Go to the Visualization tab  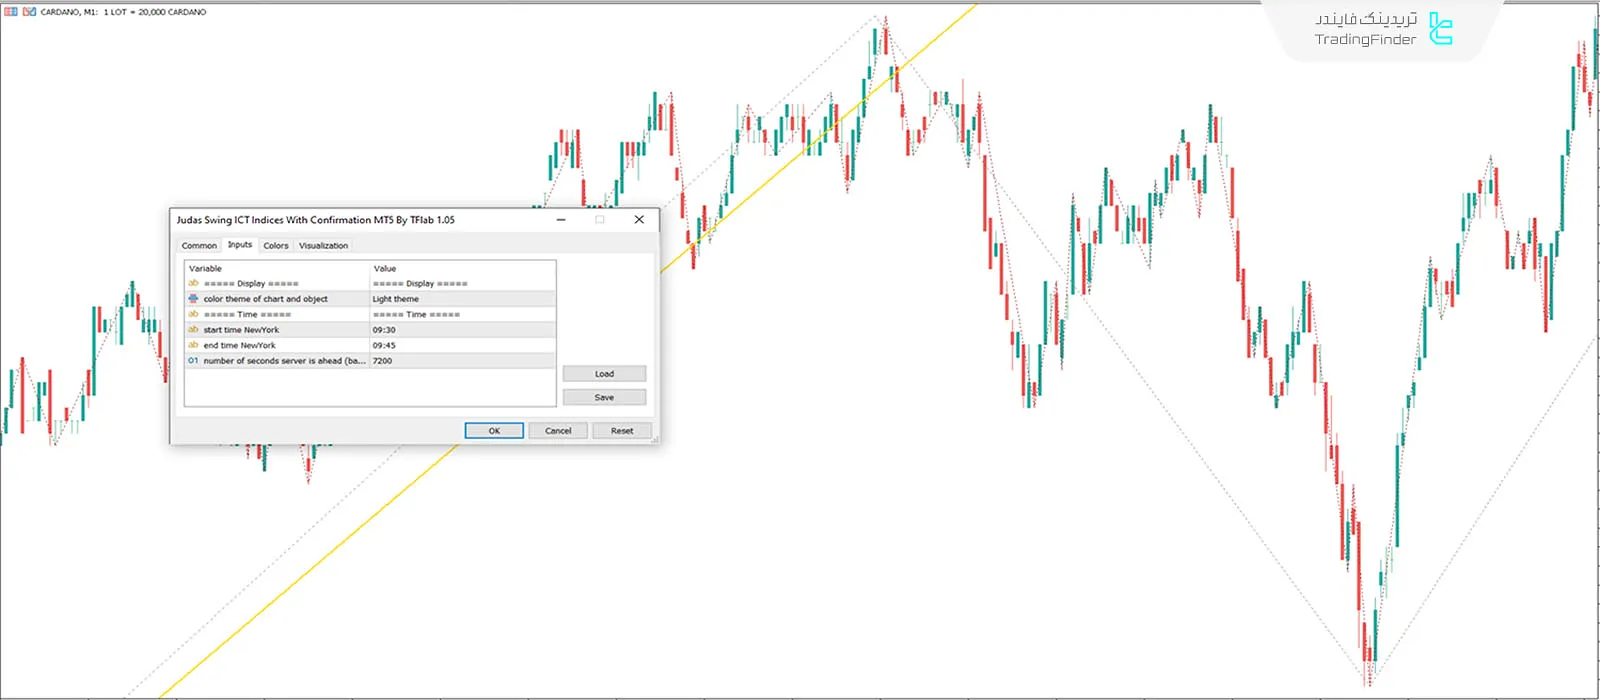[323, 245]
